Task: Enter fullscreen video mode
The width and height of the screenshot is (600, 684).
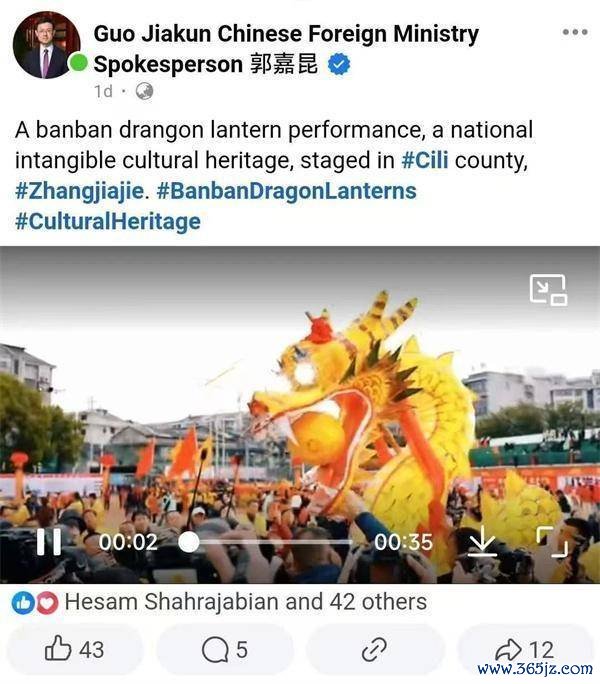Action: pos(552,541)
